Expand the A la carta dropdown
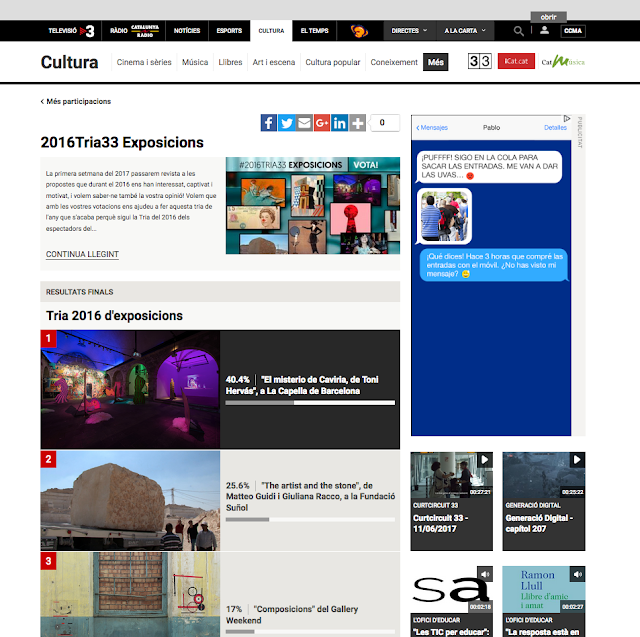Viewport: 640px width, 637px height. pyautogui.click(x=465, y=31)
